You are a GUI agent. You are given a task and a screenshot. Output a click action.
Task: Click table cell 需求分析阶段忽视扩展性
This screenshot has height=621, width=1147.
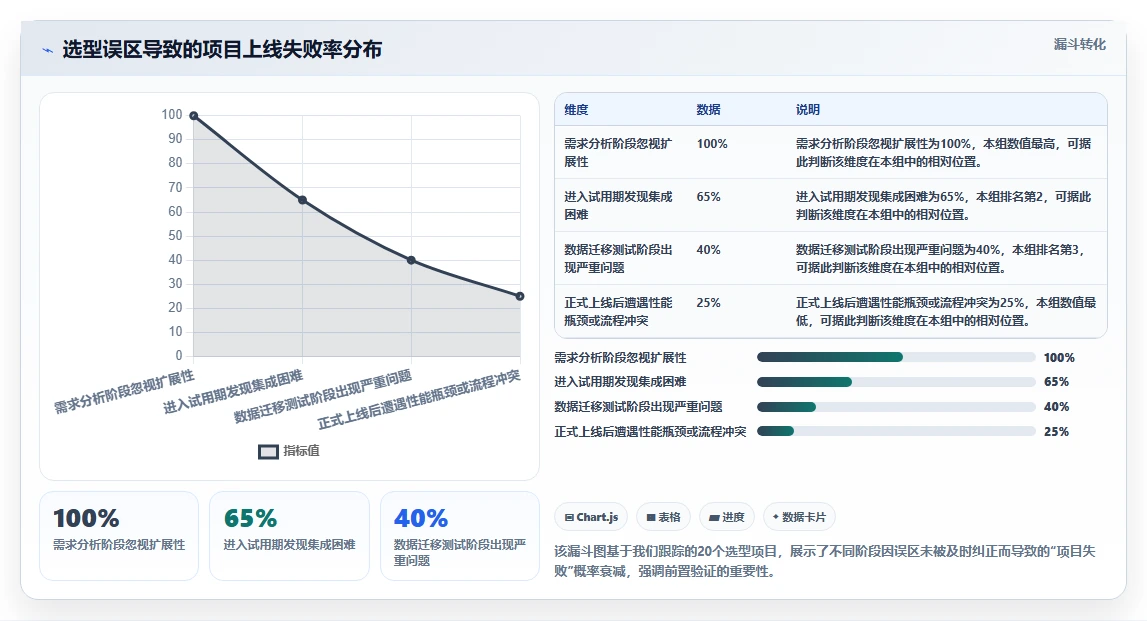pos(618,152)
